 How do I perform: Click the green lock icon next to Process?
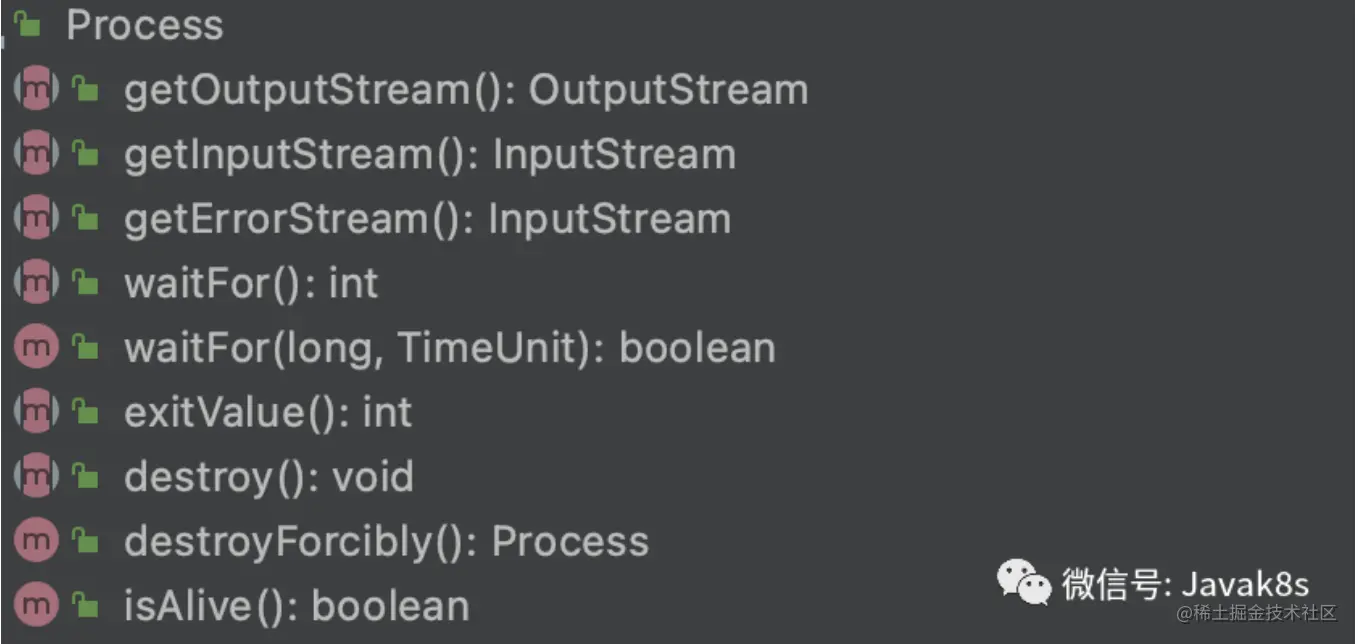point(29,26)
